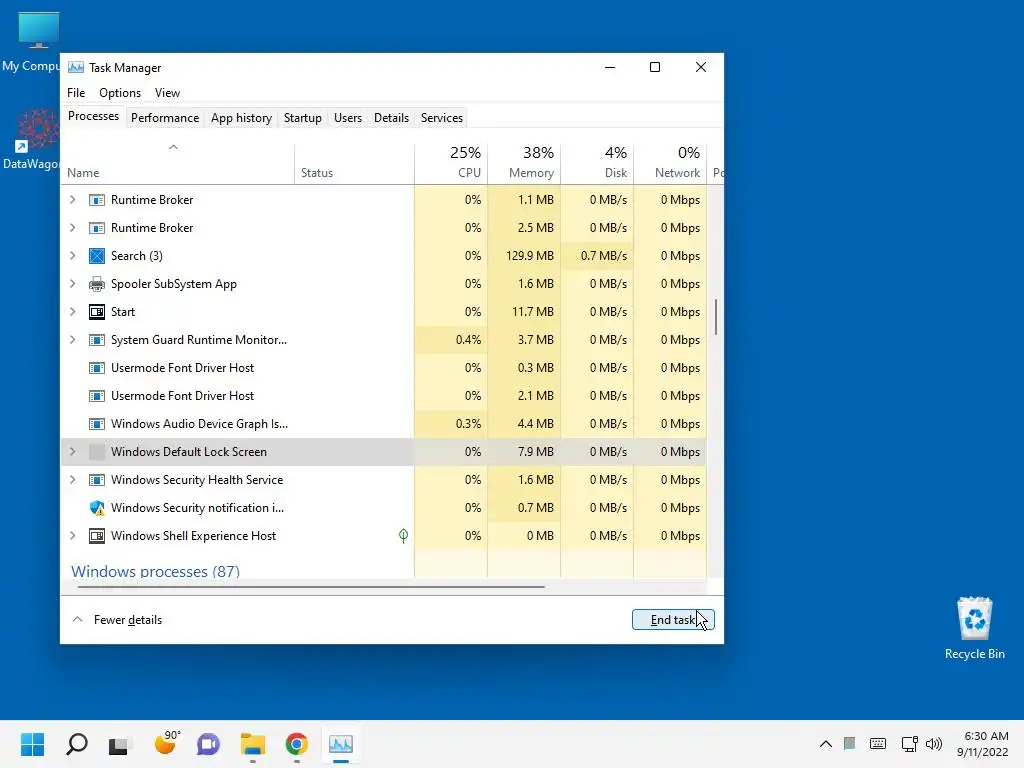Switch to the App history tab

[x=241, y=118]
